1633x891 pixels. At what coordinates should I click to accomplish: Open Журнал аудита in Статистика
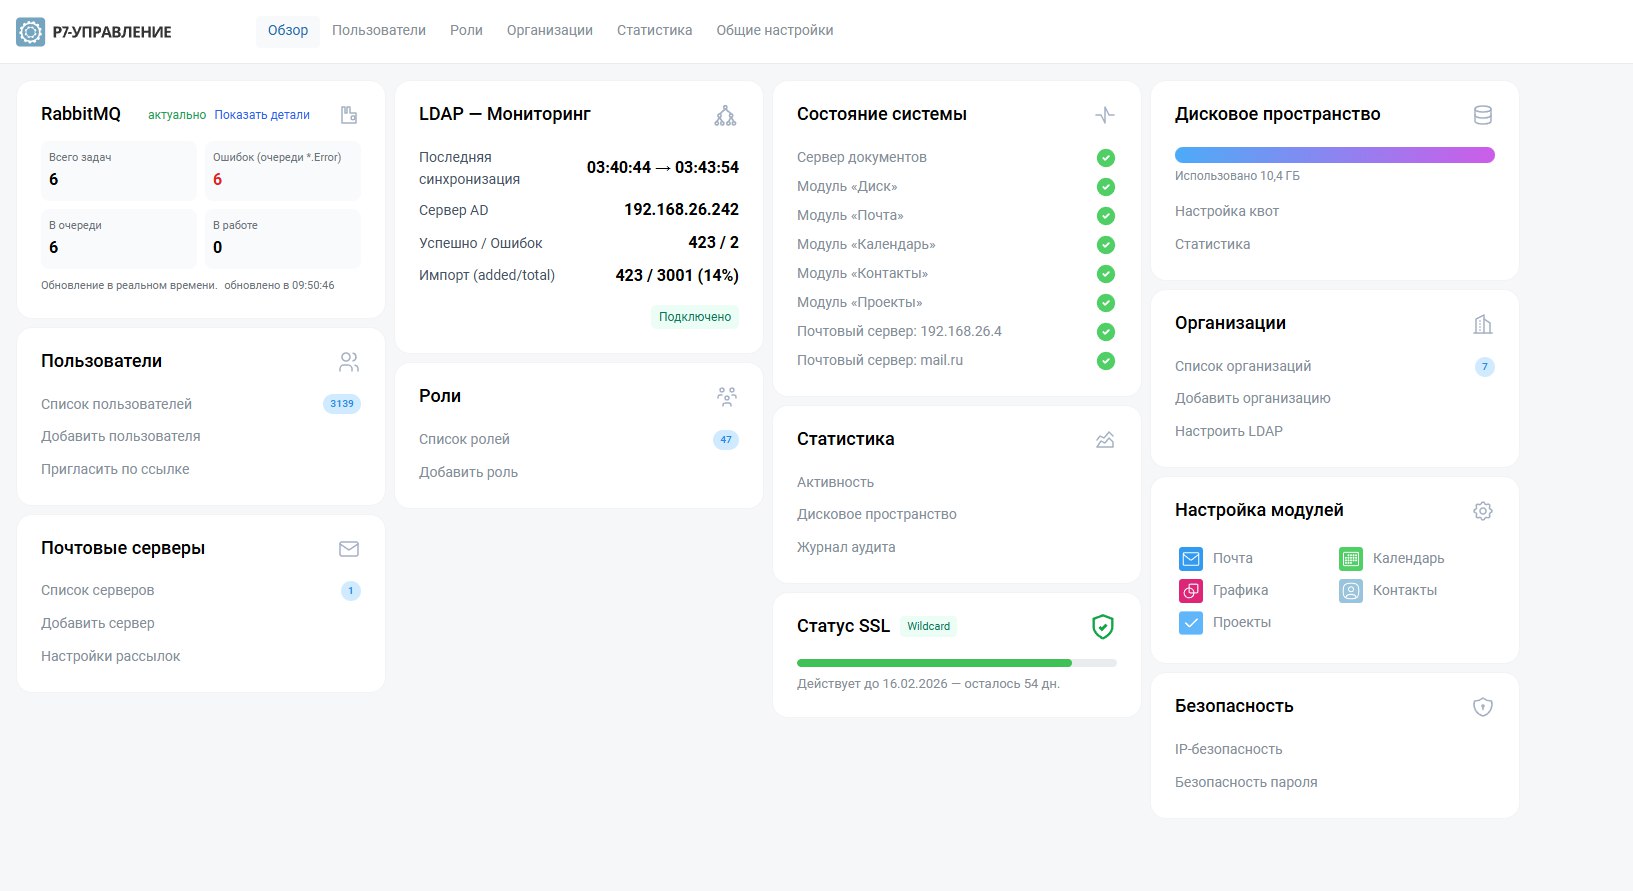click(845, 547)
